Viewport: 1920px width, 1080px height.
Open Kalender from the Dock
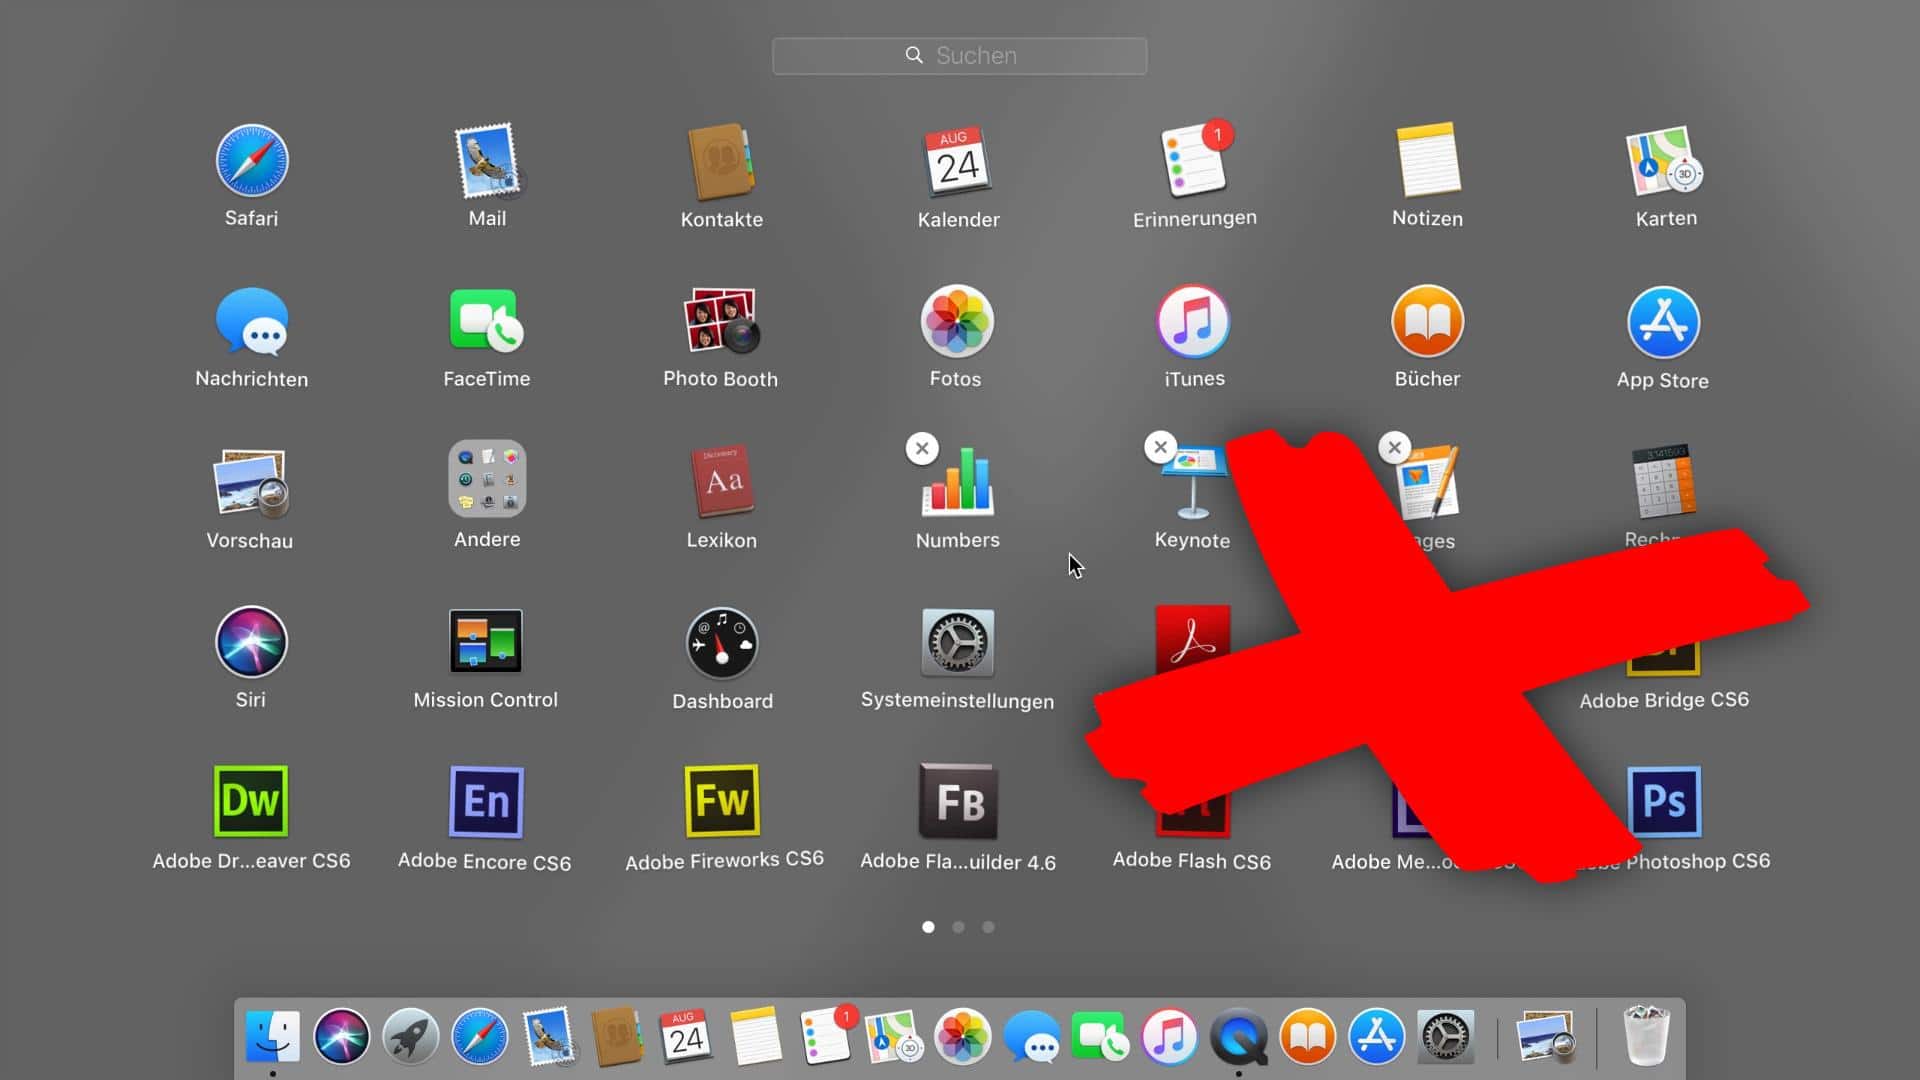(x=686, y=1036)
